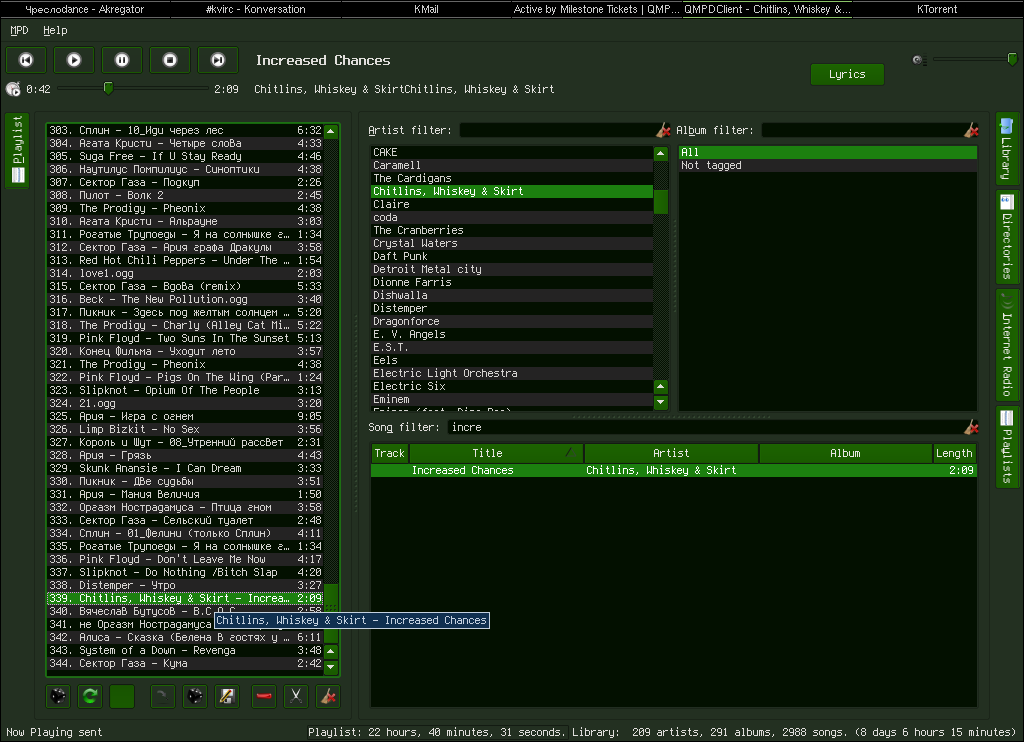1024x742 pixels.
Task: Select artist 'The Cardigans'
Action: [512, 178]
